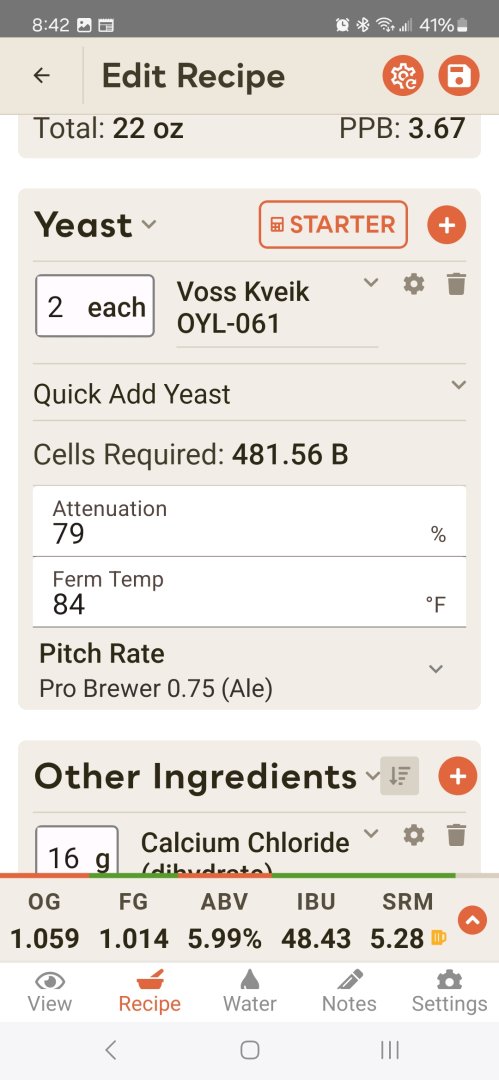Switch to the Water tab
Screen dimensions: 499x1080
point(250,992)
